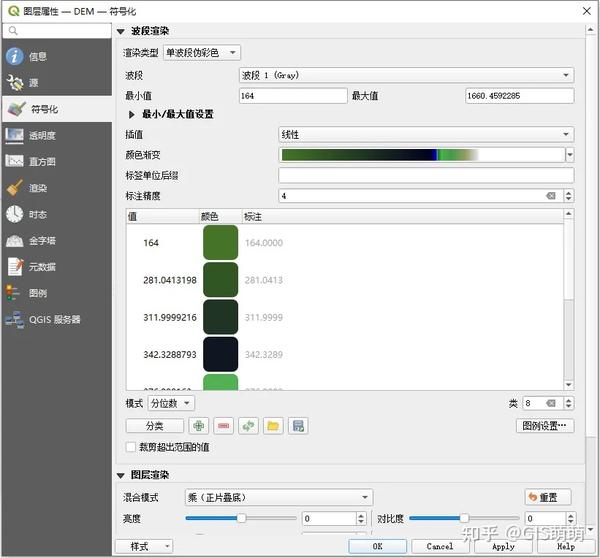The image size is (600, 558).
Task: Click the save color map floppy icon
Action: click(x=298, y=426)
